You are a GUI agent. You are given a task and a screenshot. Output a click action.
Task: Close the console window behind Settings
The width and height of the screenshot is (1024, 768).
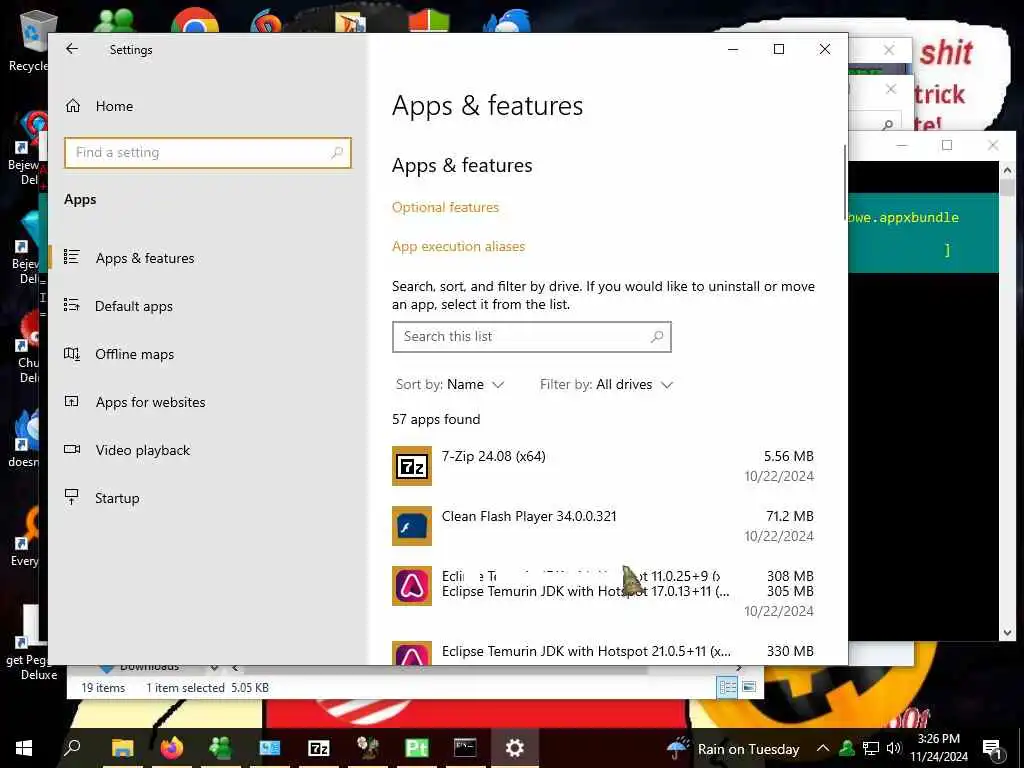[993, 145]
